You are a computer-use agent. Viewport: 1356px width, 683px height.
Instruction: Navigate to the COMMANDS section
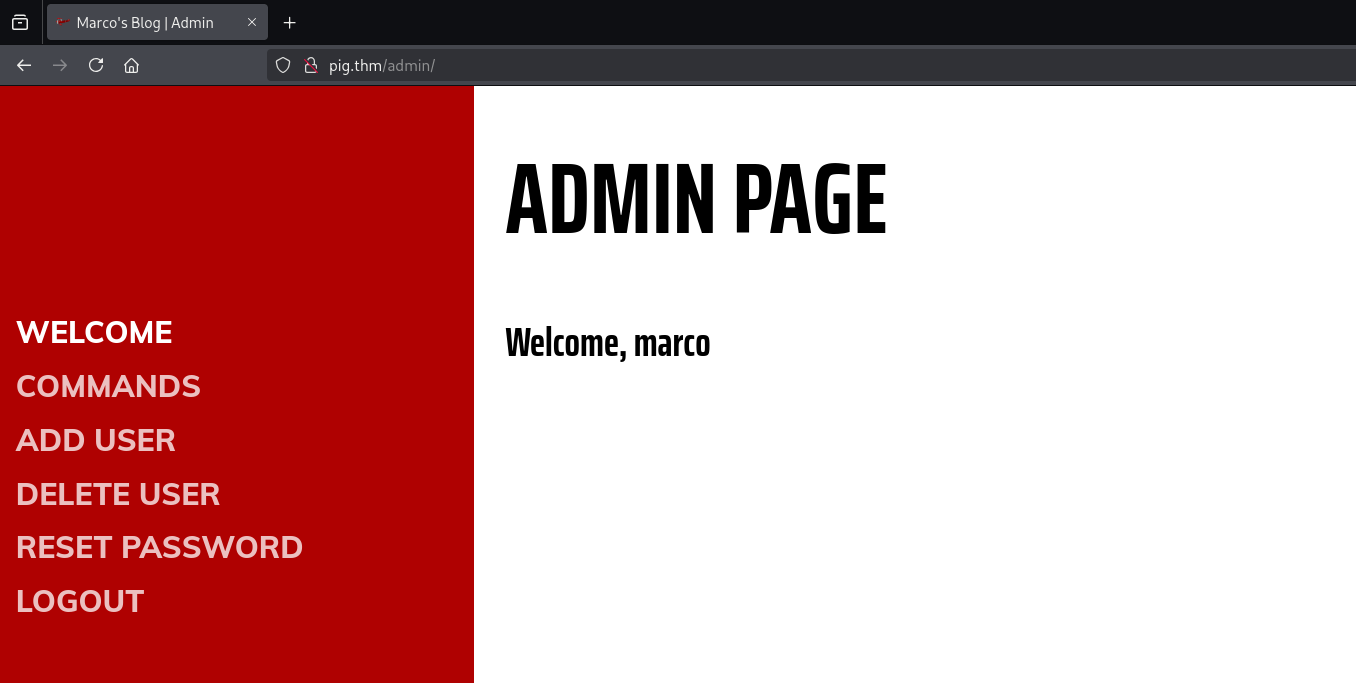(x=108, y=386)
